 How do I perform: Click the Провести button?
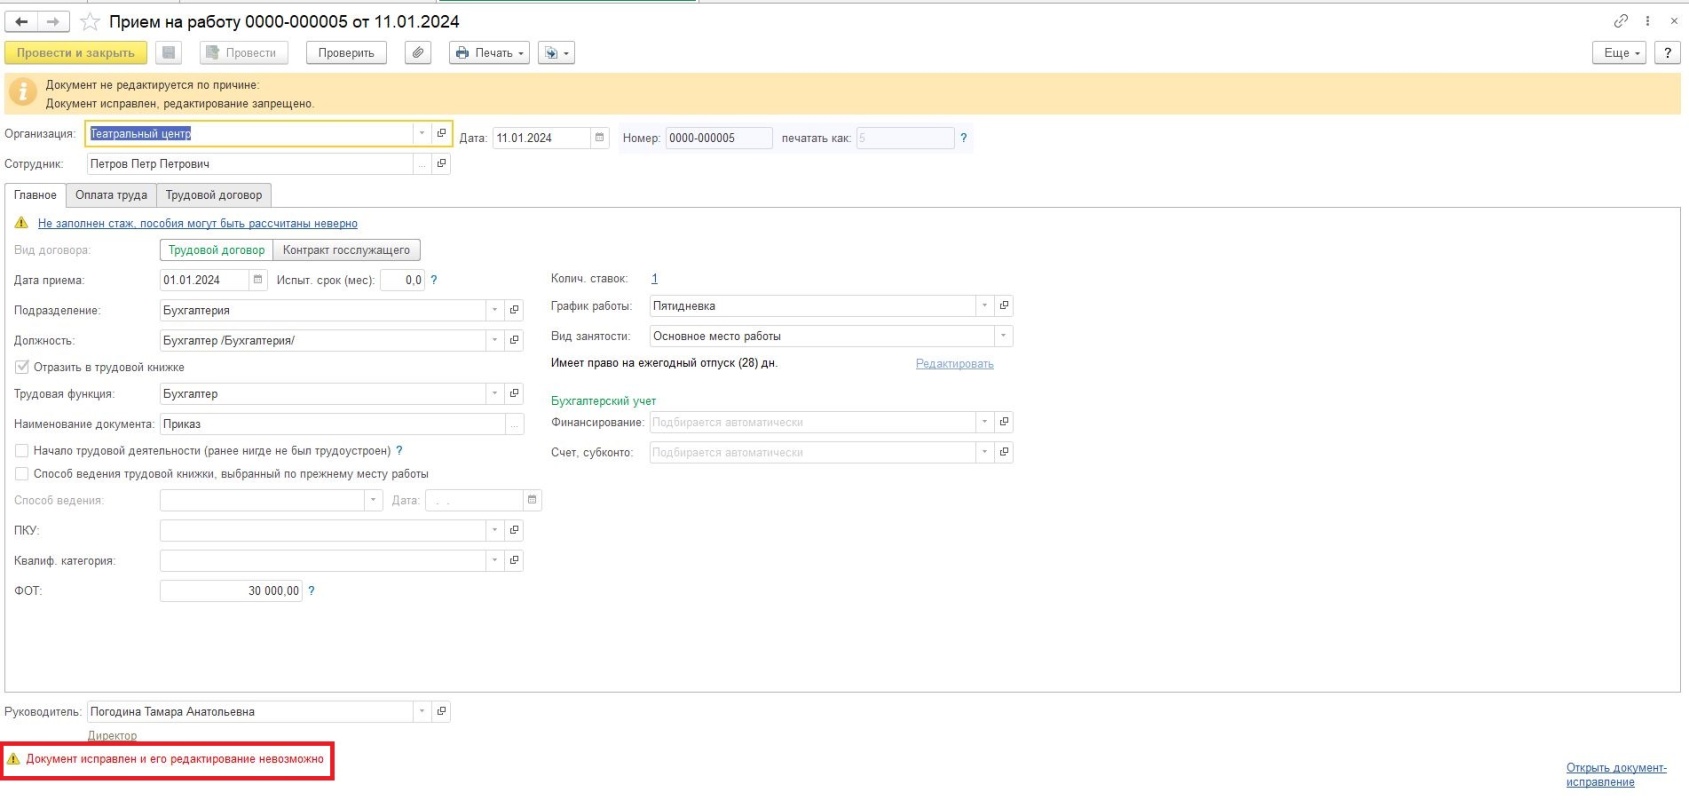click(x=243, y=53)
